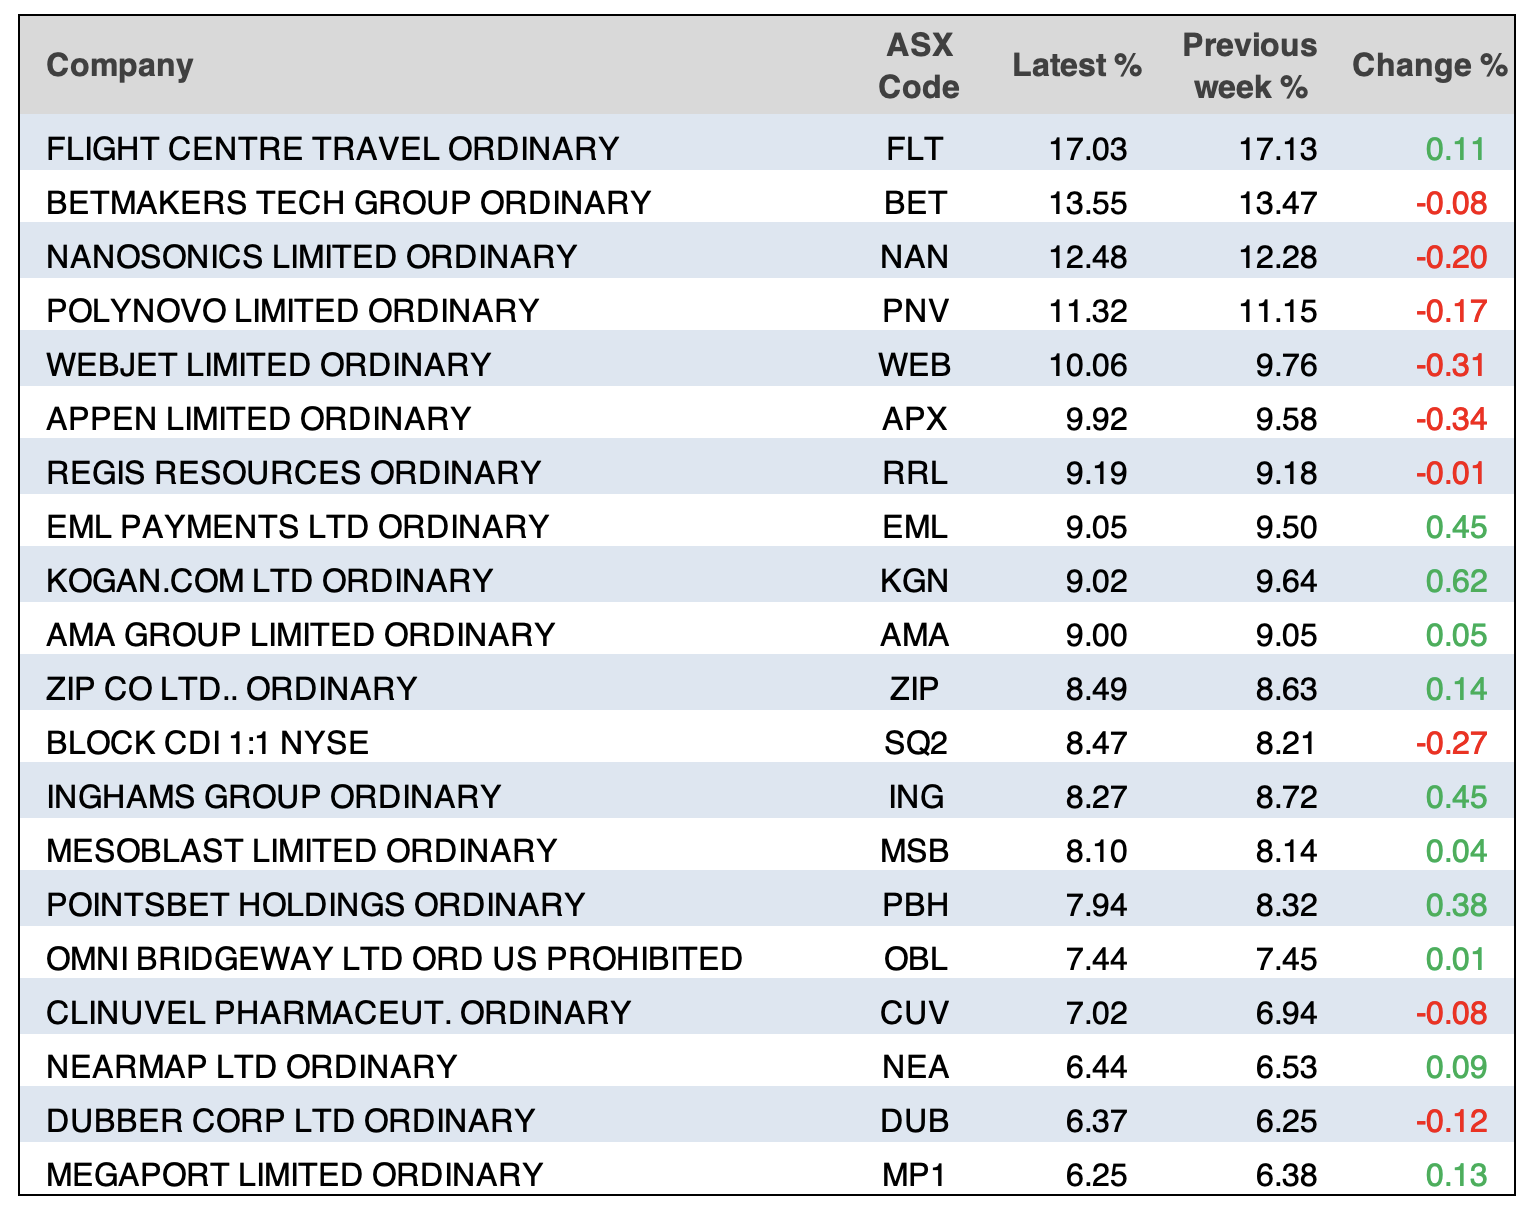Viewport: 1530px width, 1210px height.
Task: Click MEGAPORT's change value 0.13
Action: (x=1456, y=1175)
